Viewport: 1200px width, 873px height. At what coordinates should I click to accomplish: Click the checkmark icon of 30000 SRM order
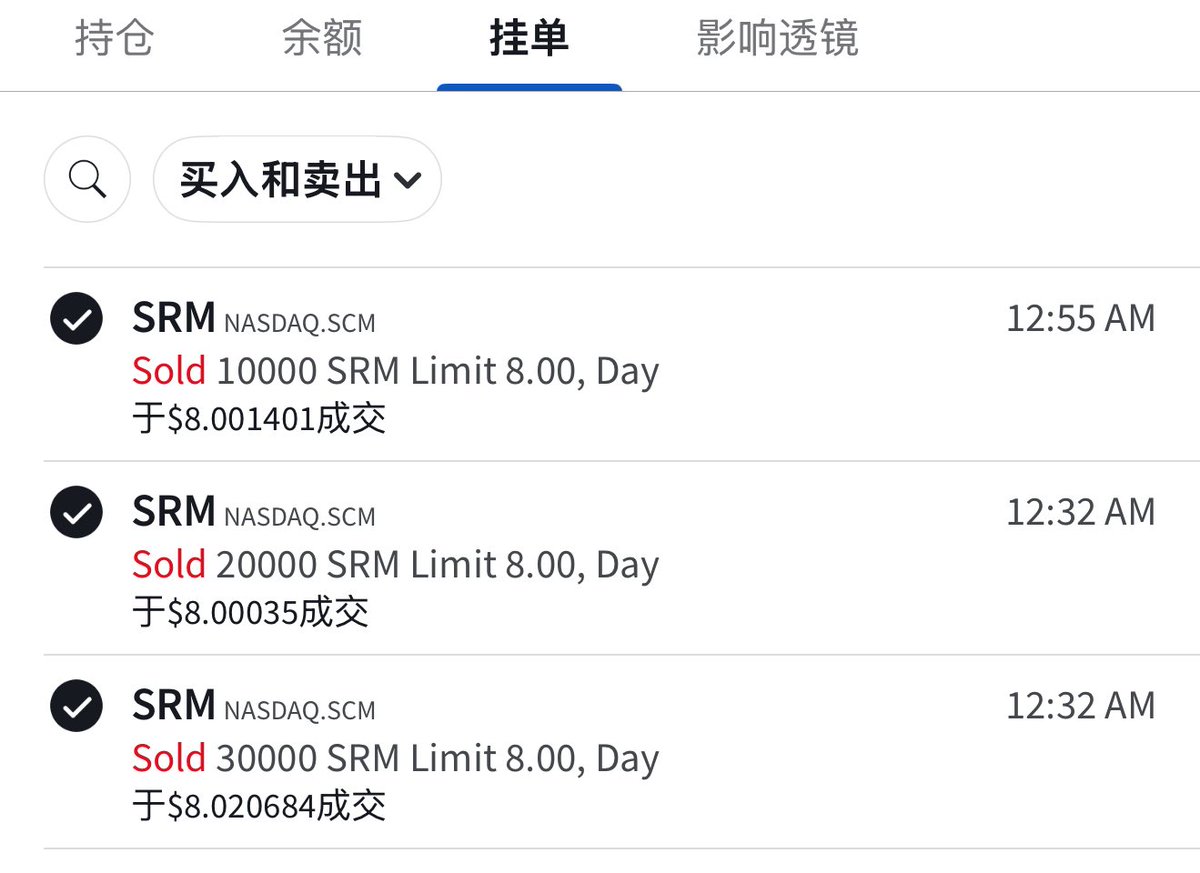(x=76, y=706)
